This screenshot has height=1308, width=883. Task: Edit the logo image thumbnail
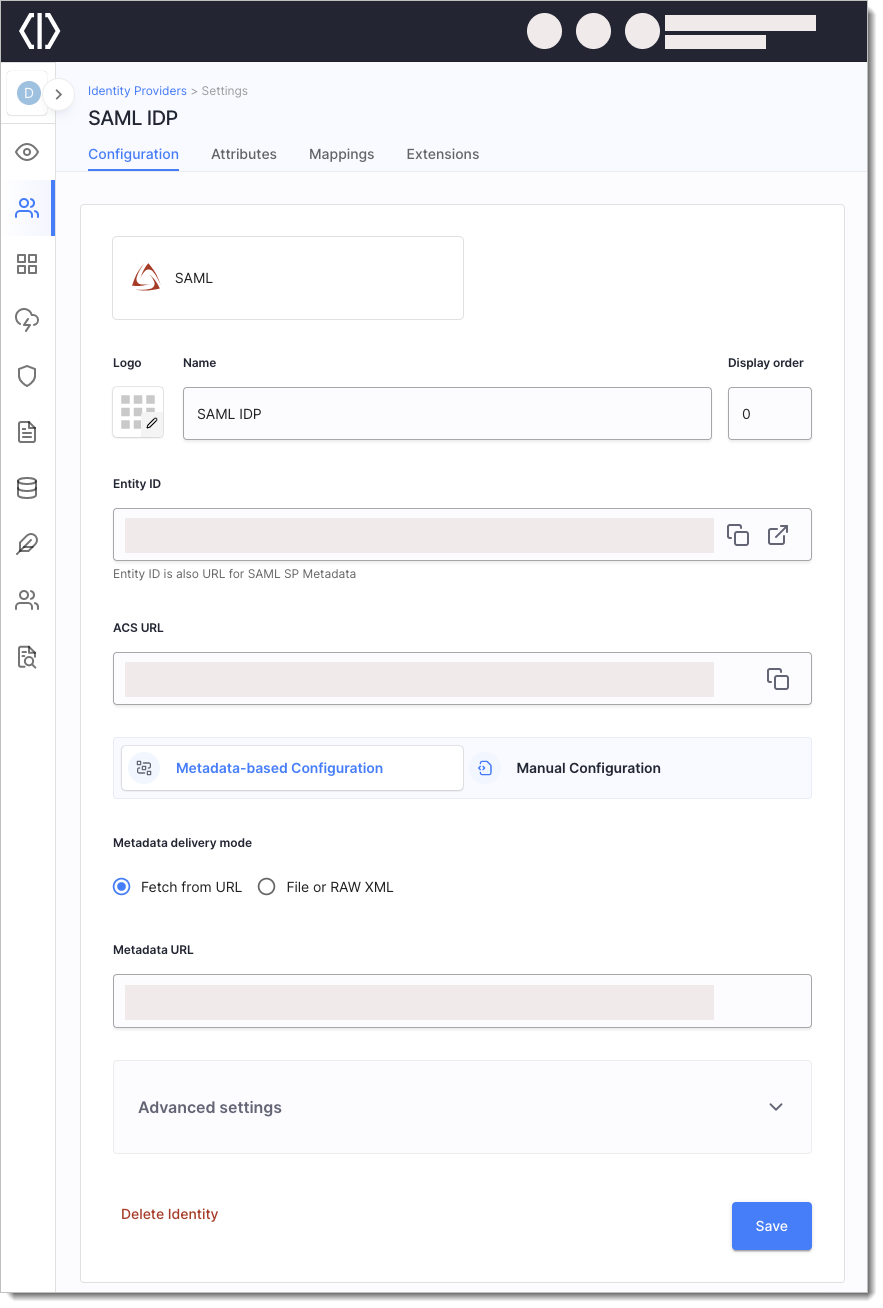(x=138, y=413)
